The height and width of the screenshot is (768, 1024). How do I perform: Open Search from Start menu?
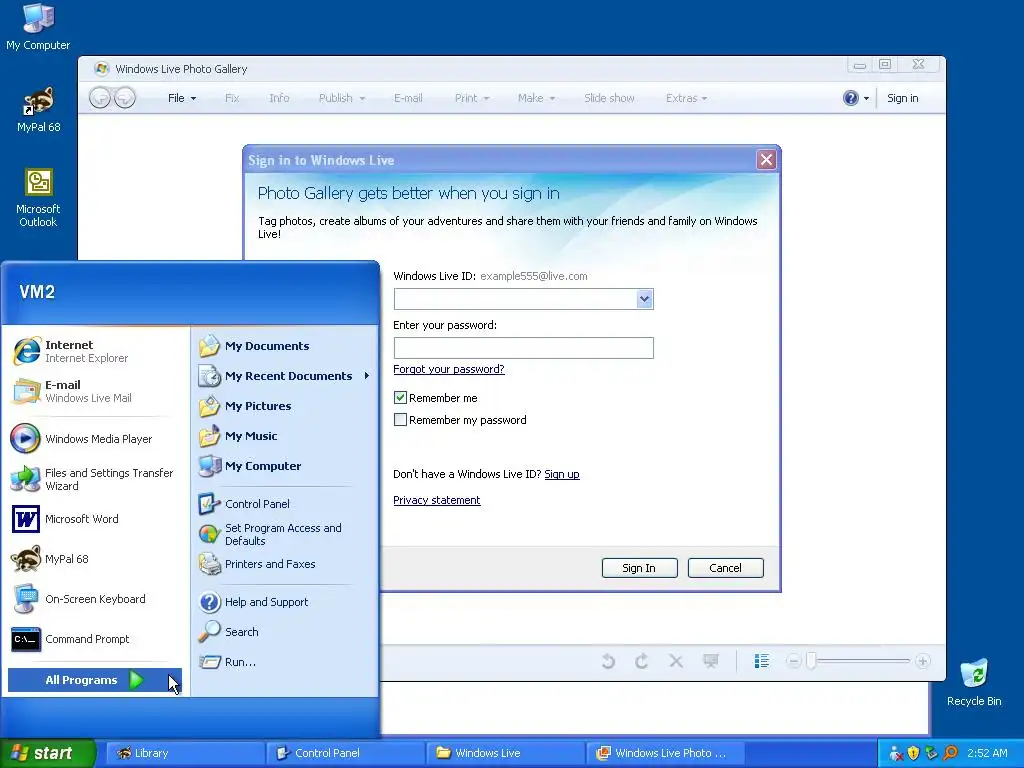pyautogui.click(x=229, y=632)
